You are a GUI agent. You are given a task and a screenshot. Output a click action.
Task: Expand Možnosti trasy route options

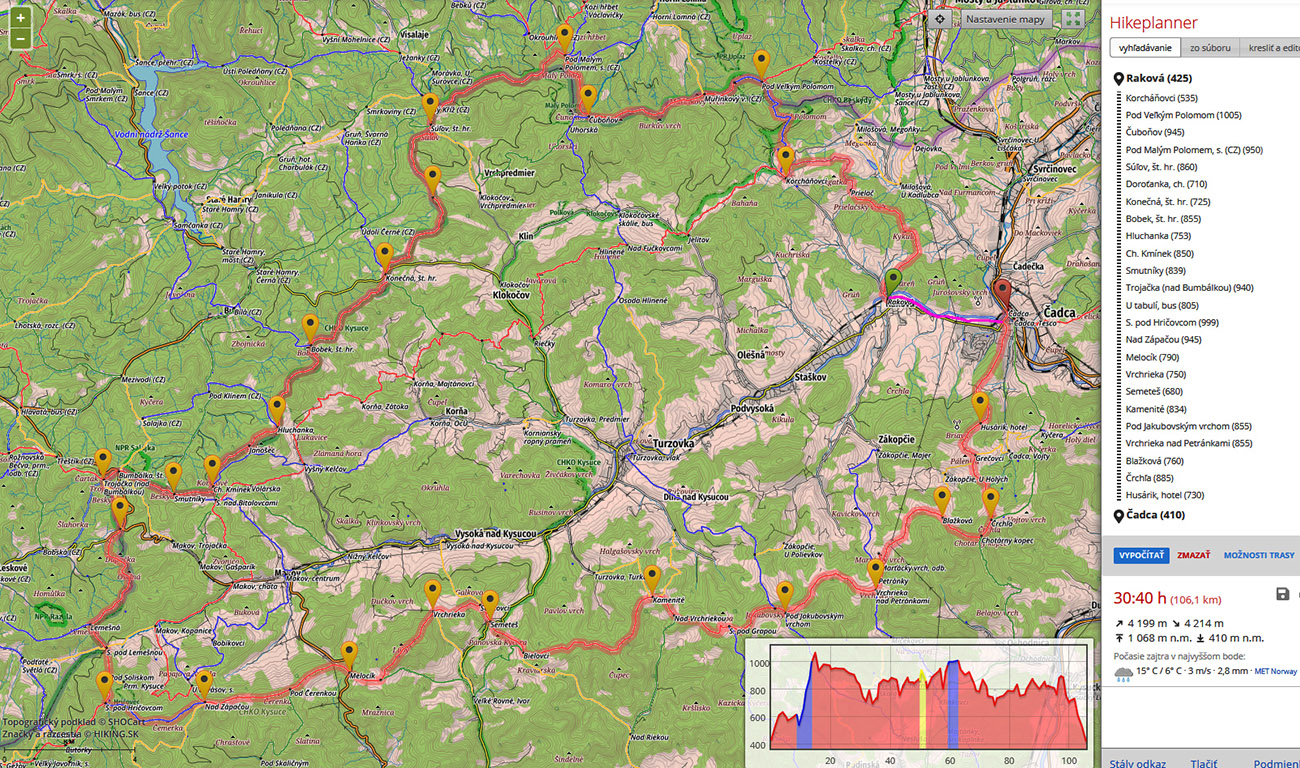pyautogui.click(x=1258, y=555)
